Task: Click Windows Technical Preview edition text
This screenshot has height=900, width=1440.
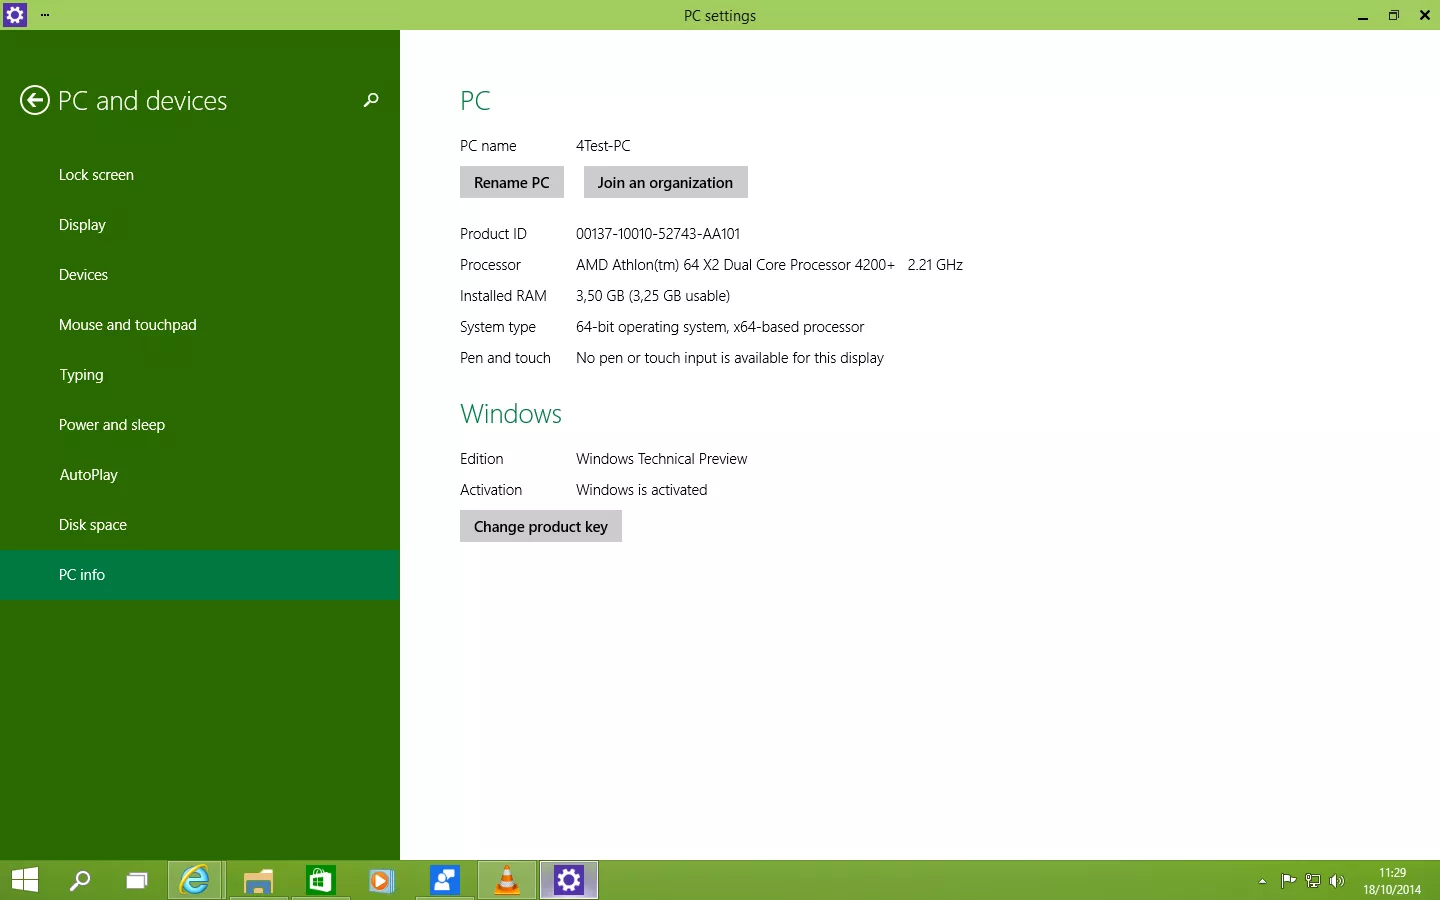Action: [662, 459]
